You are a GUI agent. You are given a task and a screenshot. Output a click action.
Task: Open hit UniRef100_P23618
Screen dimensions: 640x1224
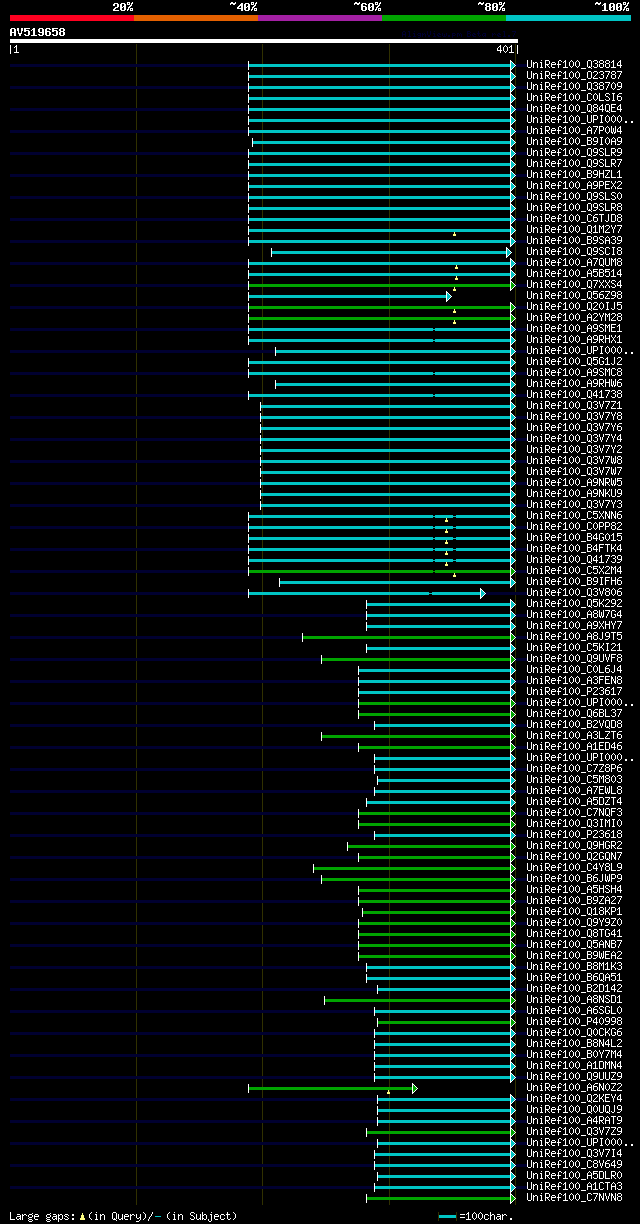(574, 835)
